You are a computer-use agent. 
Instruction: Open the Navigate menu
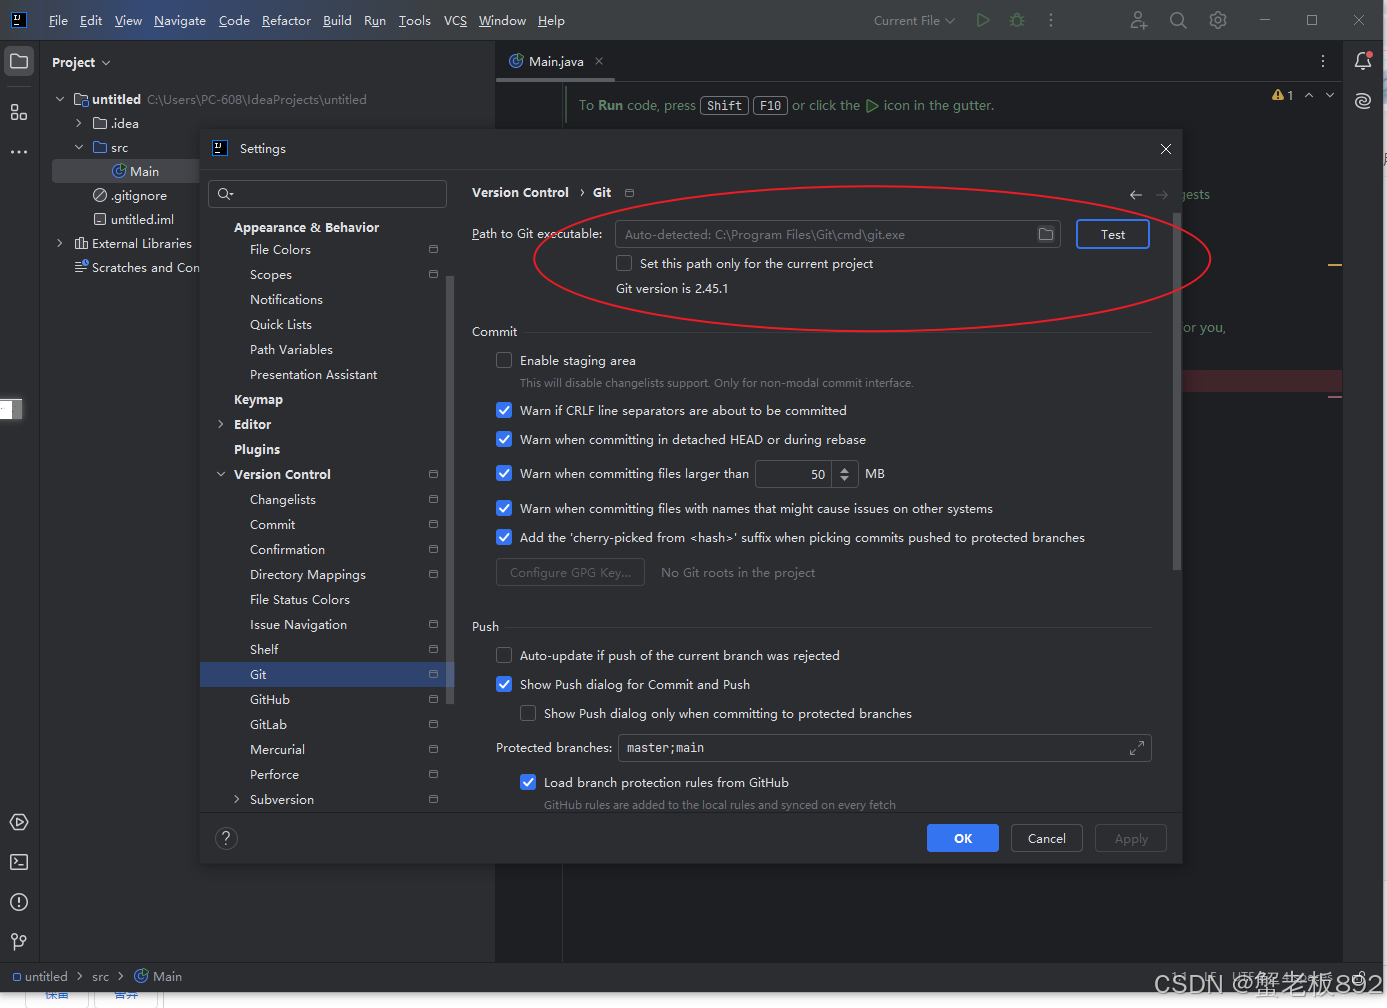180,20
